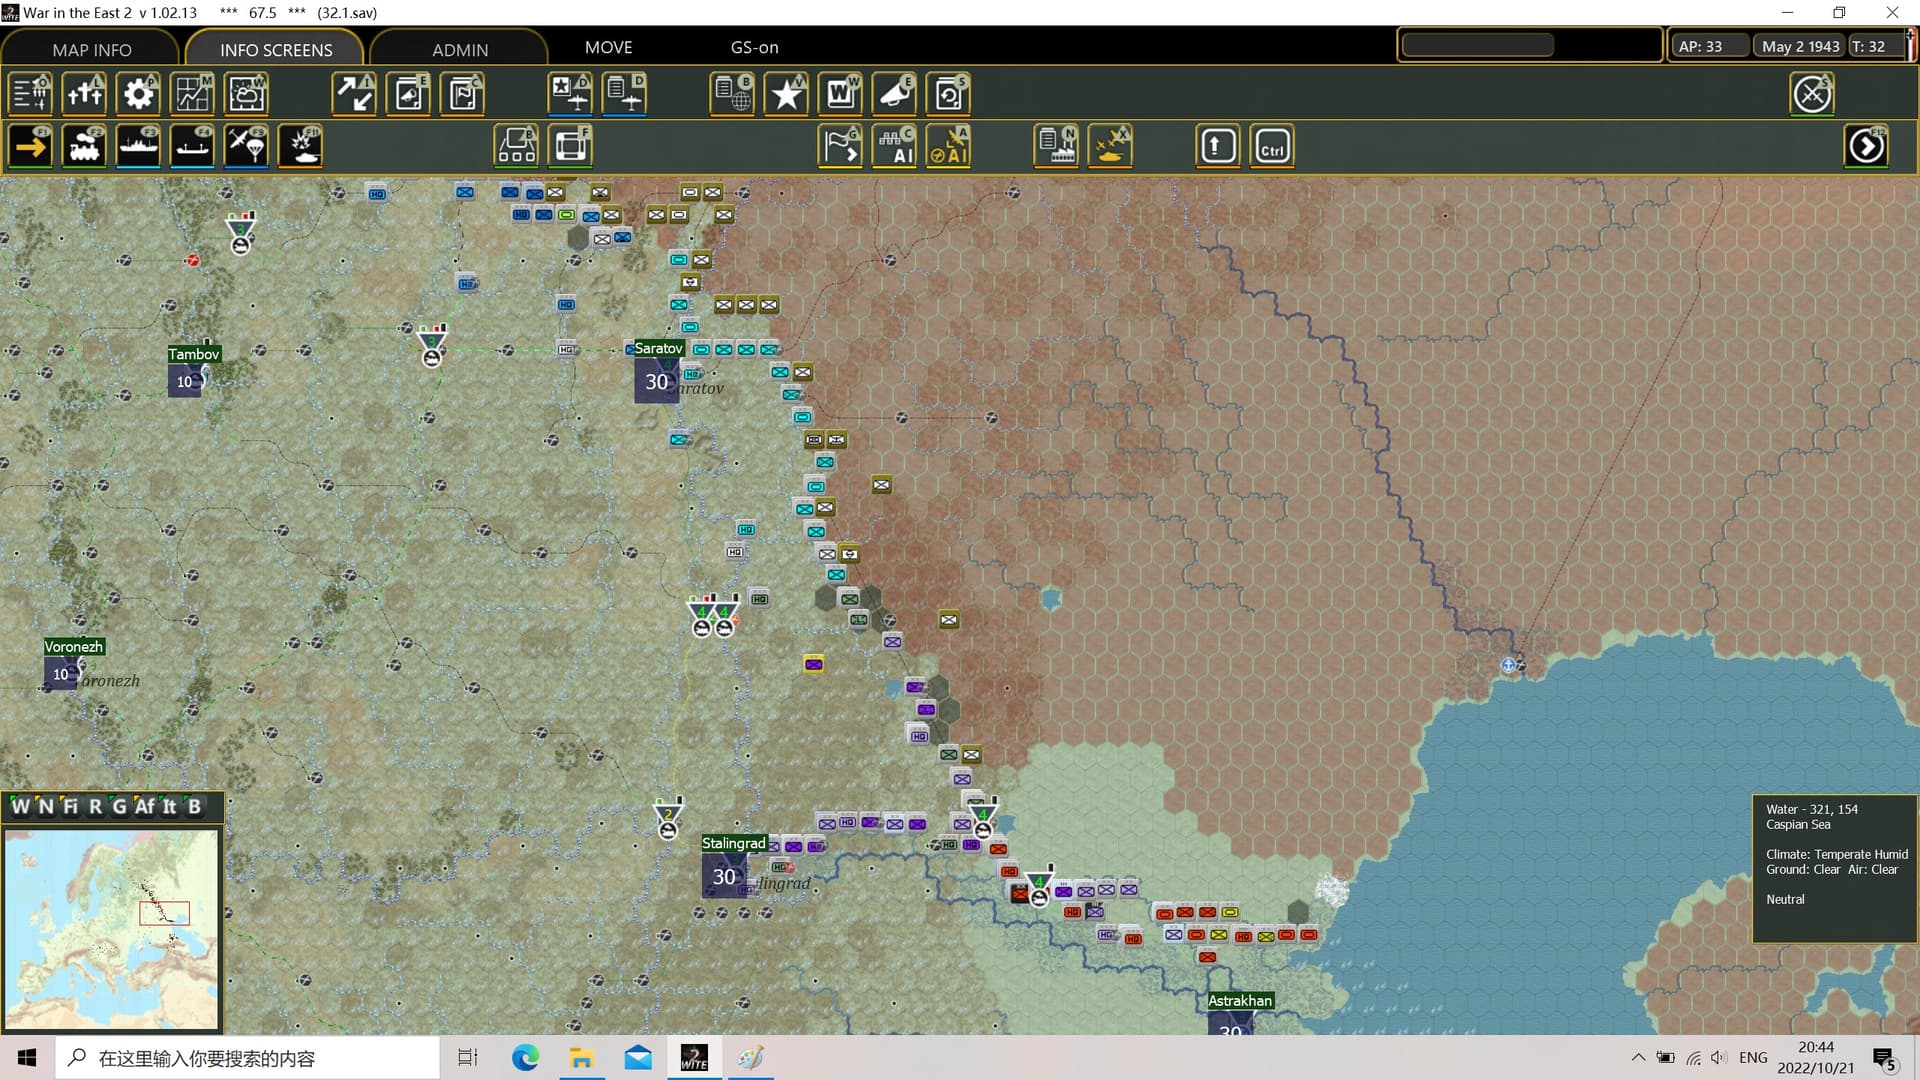Select the Astrakhan city label
Image resolution: width=1920 pixels, height=1080 pixels.
click(x=1240, y=1001)
